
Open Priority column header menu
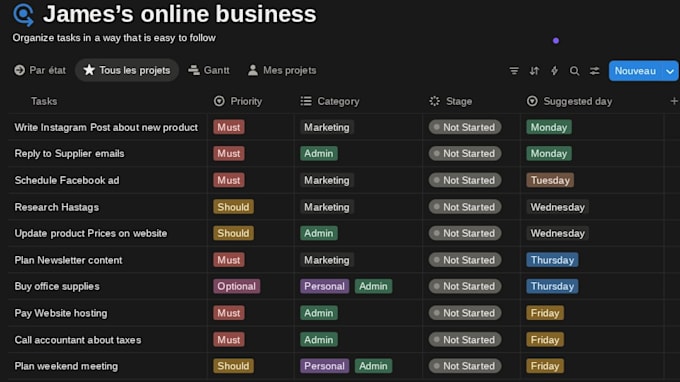pyautogui.click(x=238, y=101)
